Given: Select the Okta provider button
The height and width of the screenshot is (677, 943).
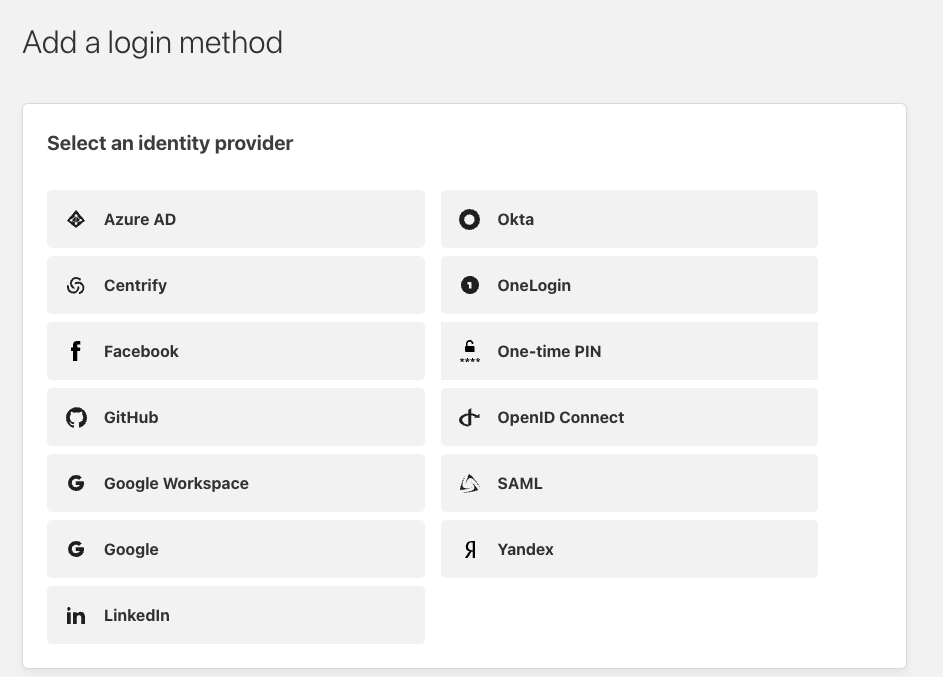Looking at the screenshot, I should (629, 219).
